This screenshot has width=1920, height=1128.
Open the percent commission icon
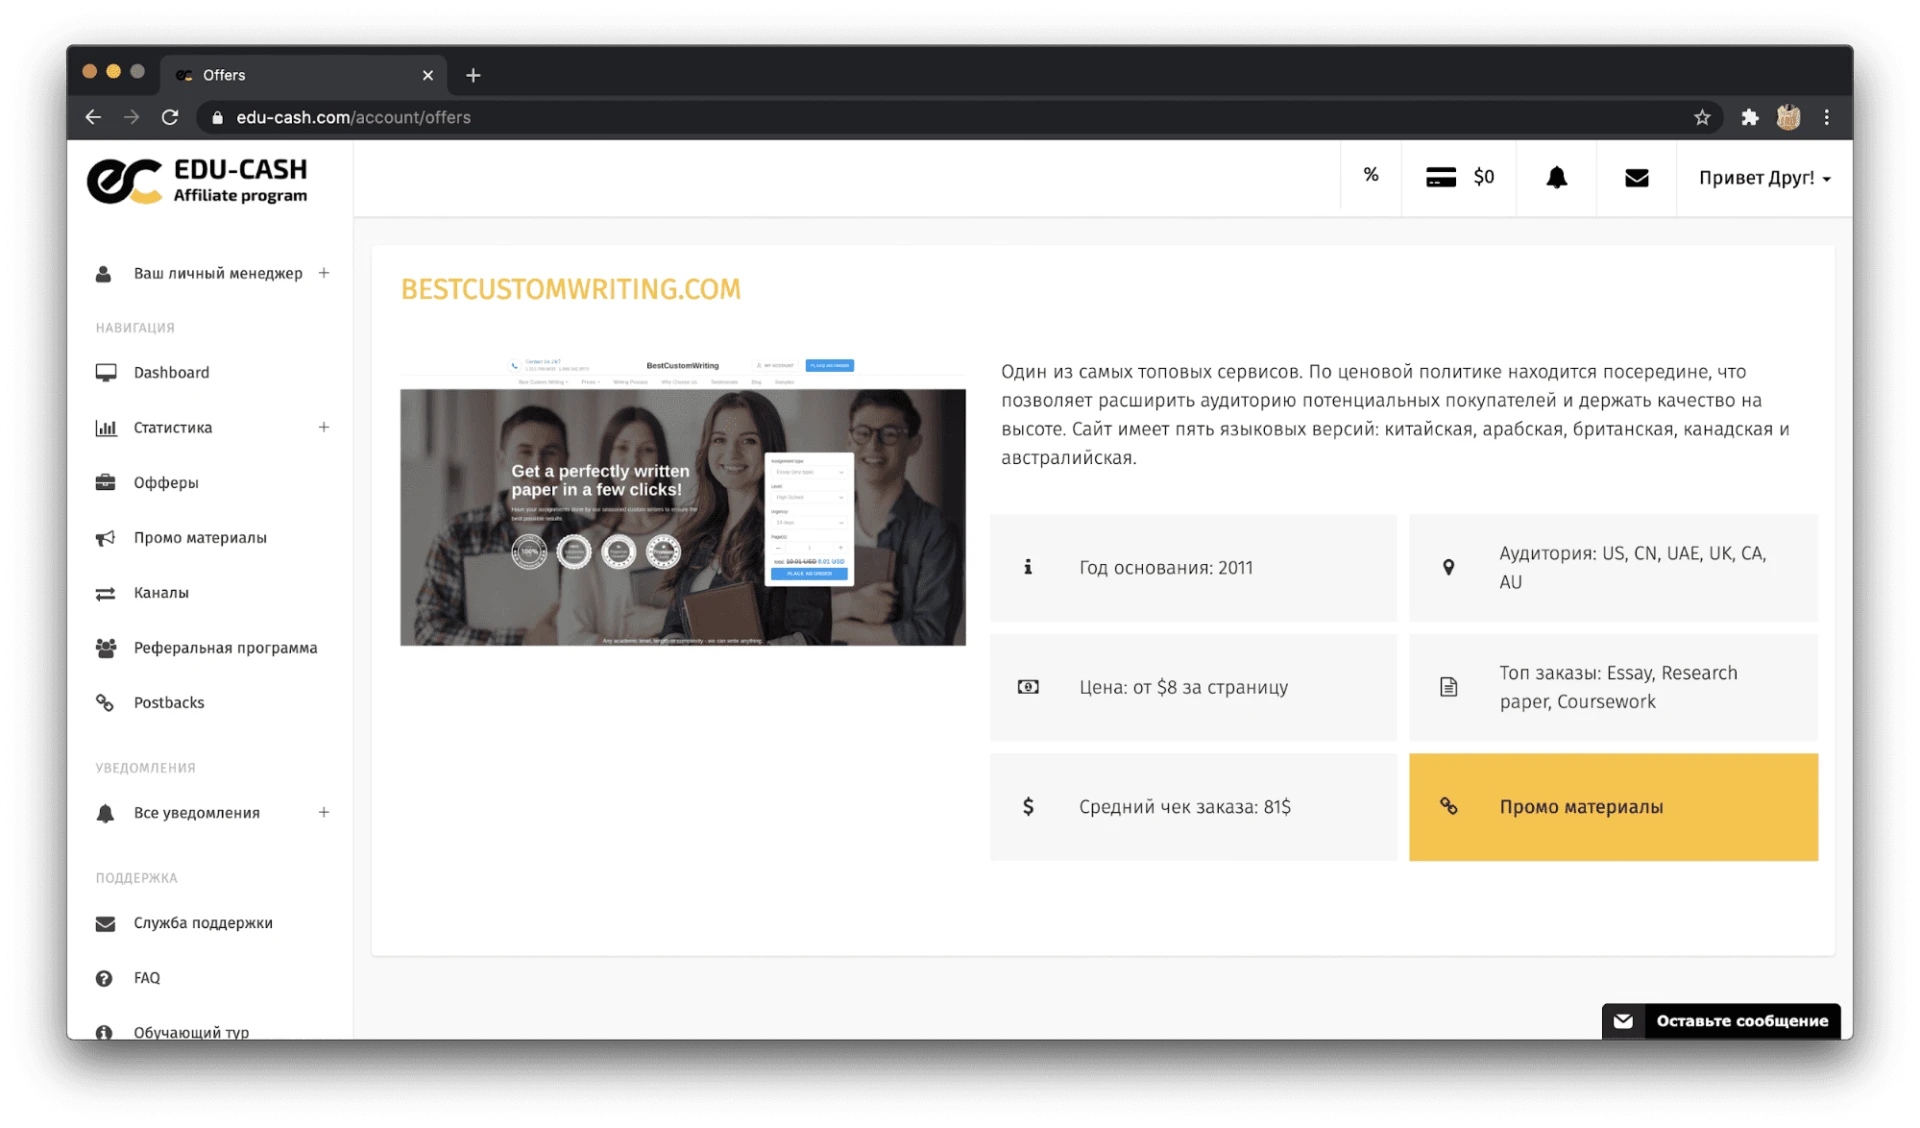[x=1370, y=176]
